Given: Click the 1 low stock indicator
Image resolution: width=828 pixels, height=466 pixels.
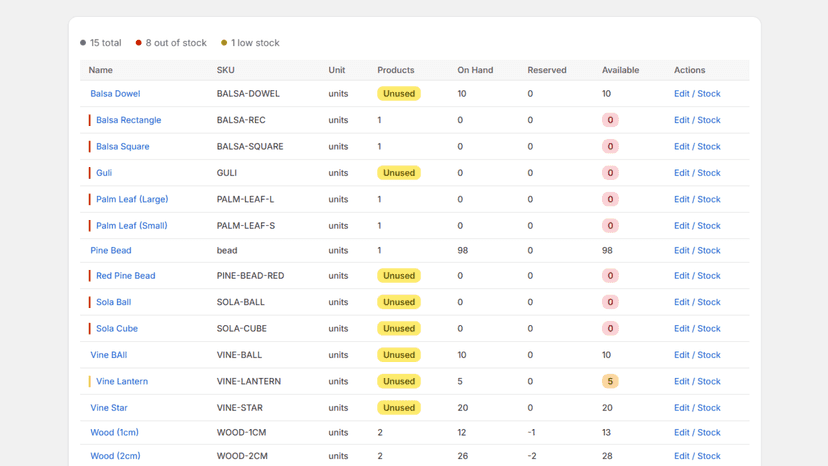Looking at the screenshot, I should [250, 43].
